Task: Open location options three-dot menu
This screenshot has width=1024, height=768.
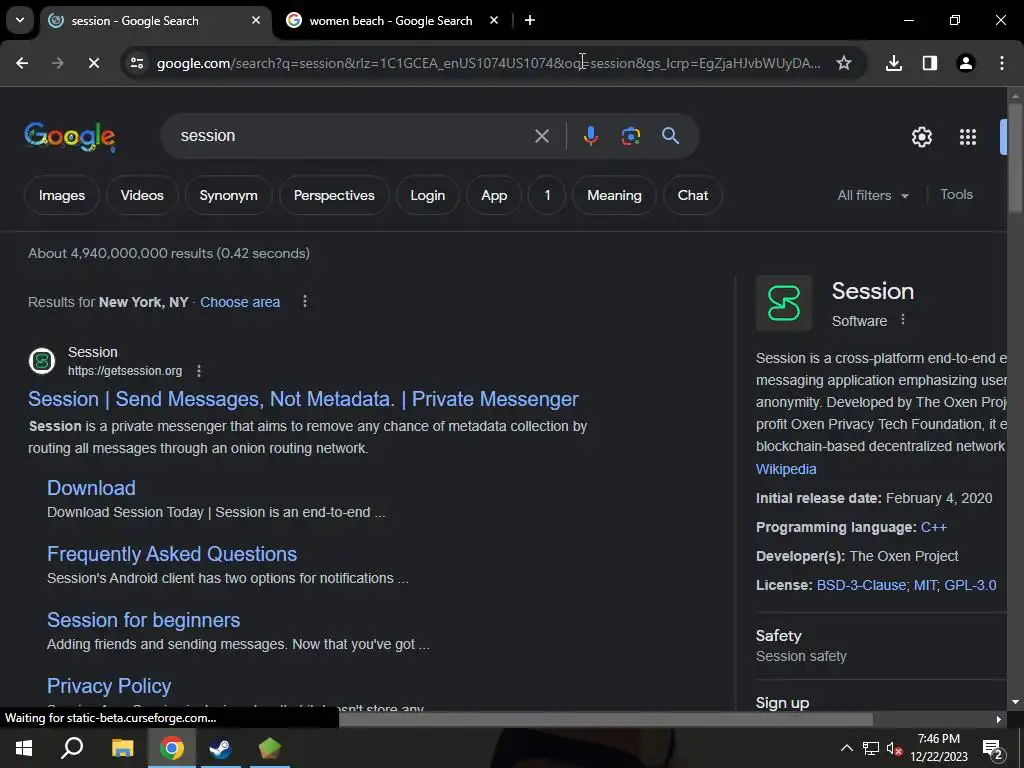Action: pos(304,302)
